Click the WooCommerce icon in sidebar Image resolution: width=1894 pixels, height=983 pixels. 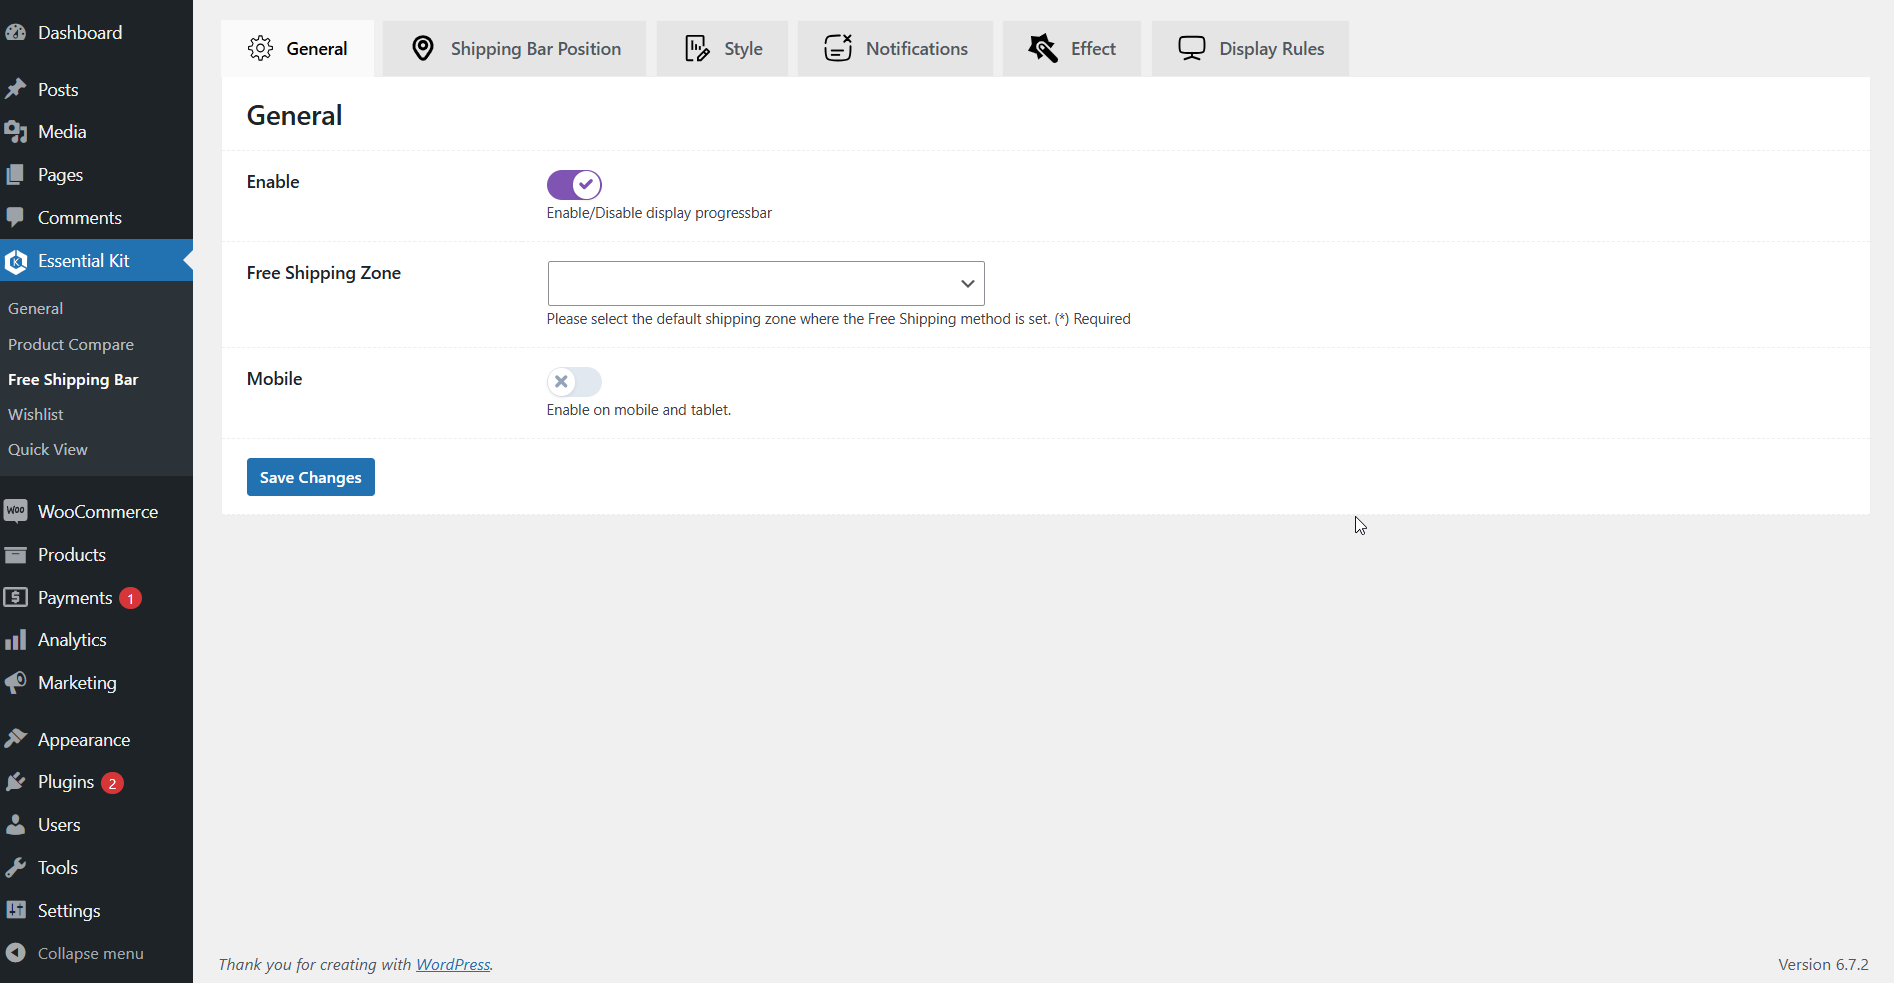click(x=16, y=511)
